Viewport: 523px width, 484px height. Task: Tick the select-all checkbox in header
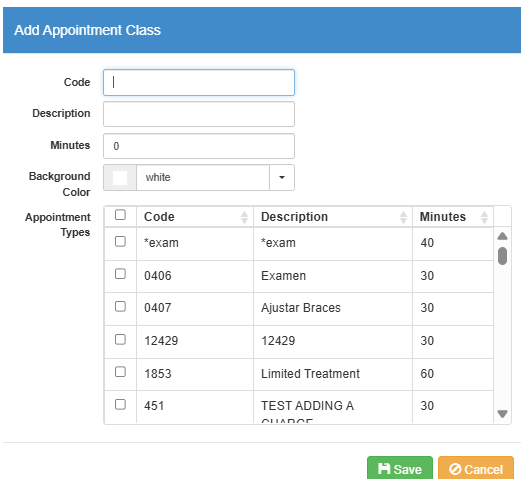[x=120, y=215]
